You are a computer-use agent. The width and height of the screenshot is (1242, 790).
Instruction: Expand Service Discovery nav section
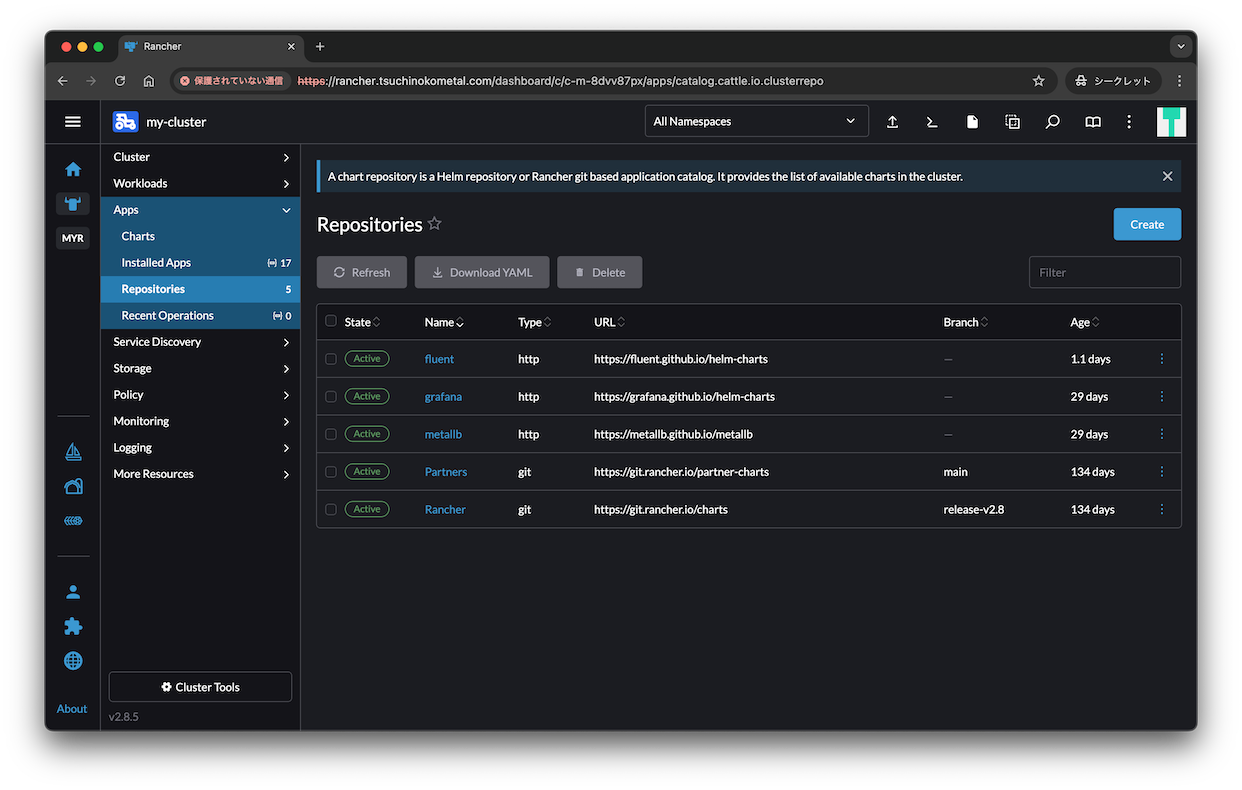200,342
